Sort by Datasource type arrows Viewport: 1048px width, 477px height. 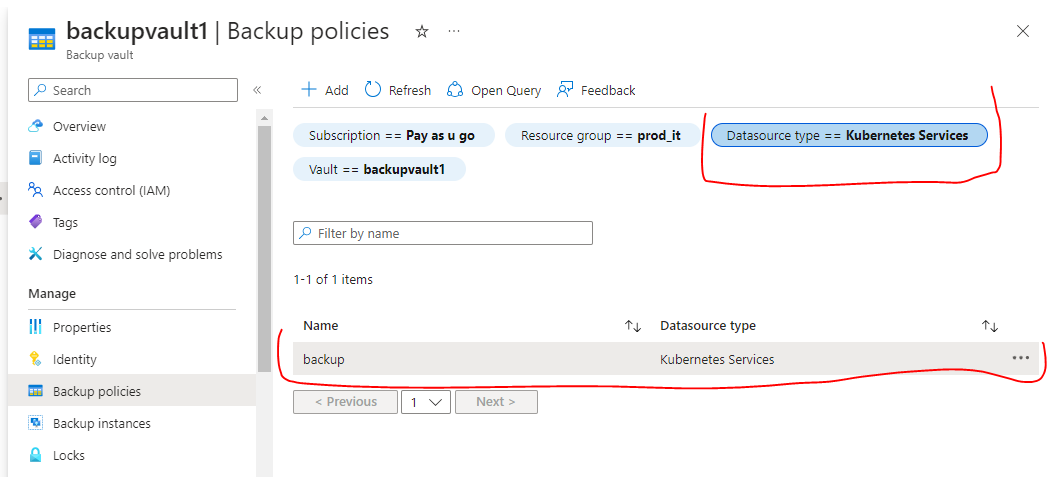[989, 326]
